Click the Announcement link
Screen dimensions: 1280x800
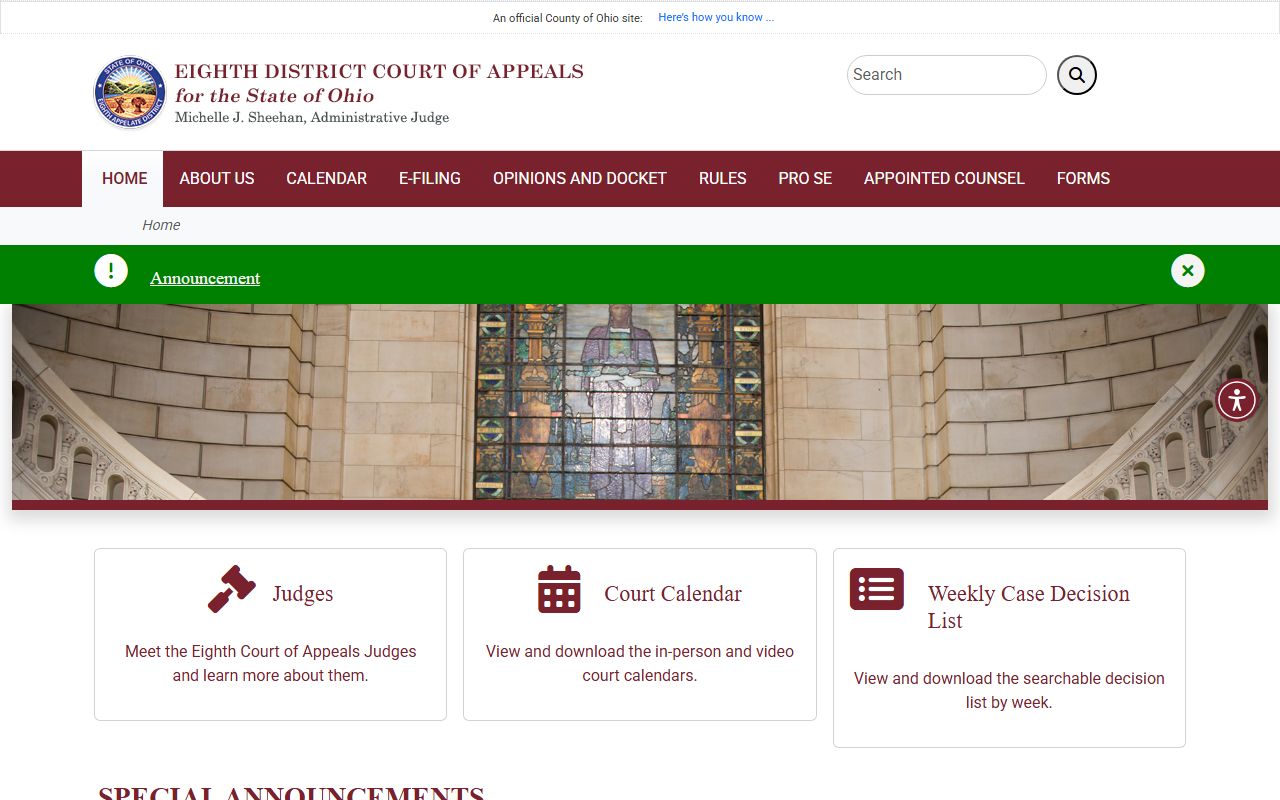click(x=205, y=278)
